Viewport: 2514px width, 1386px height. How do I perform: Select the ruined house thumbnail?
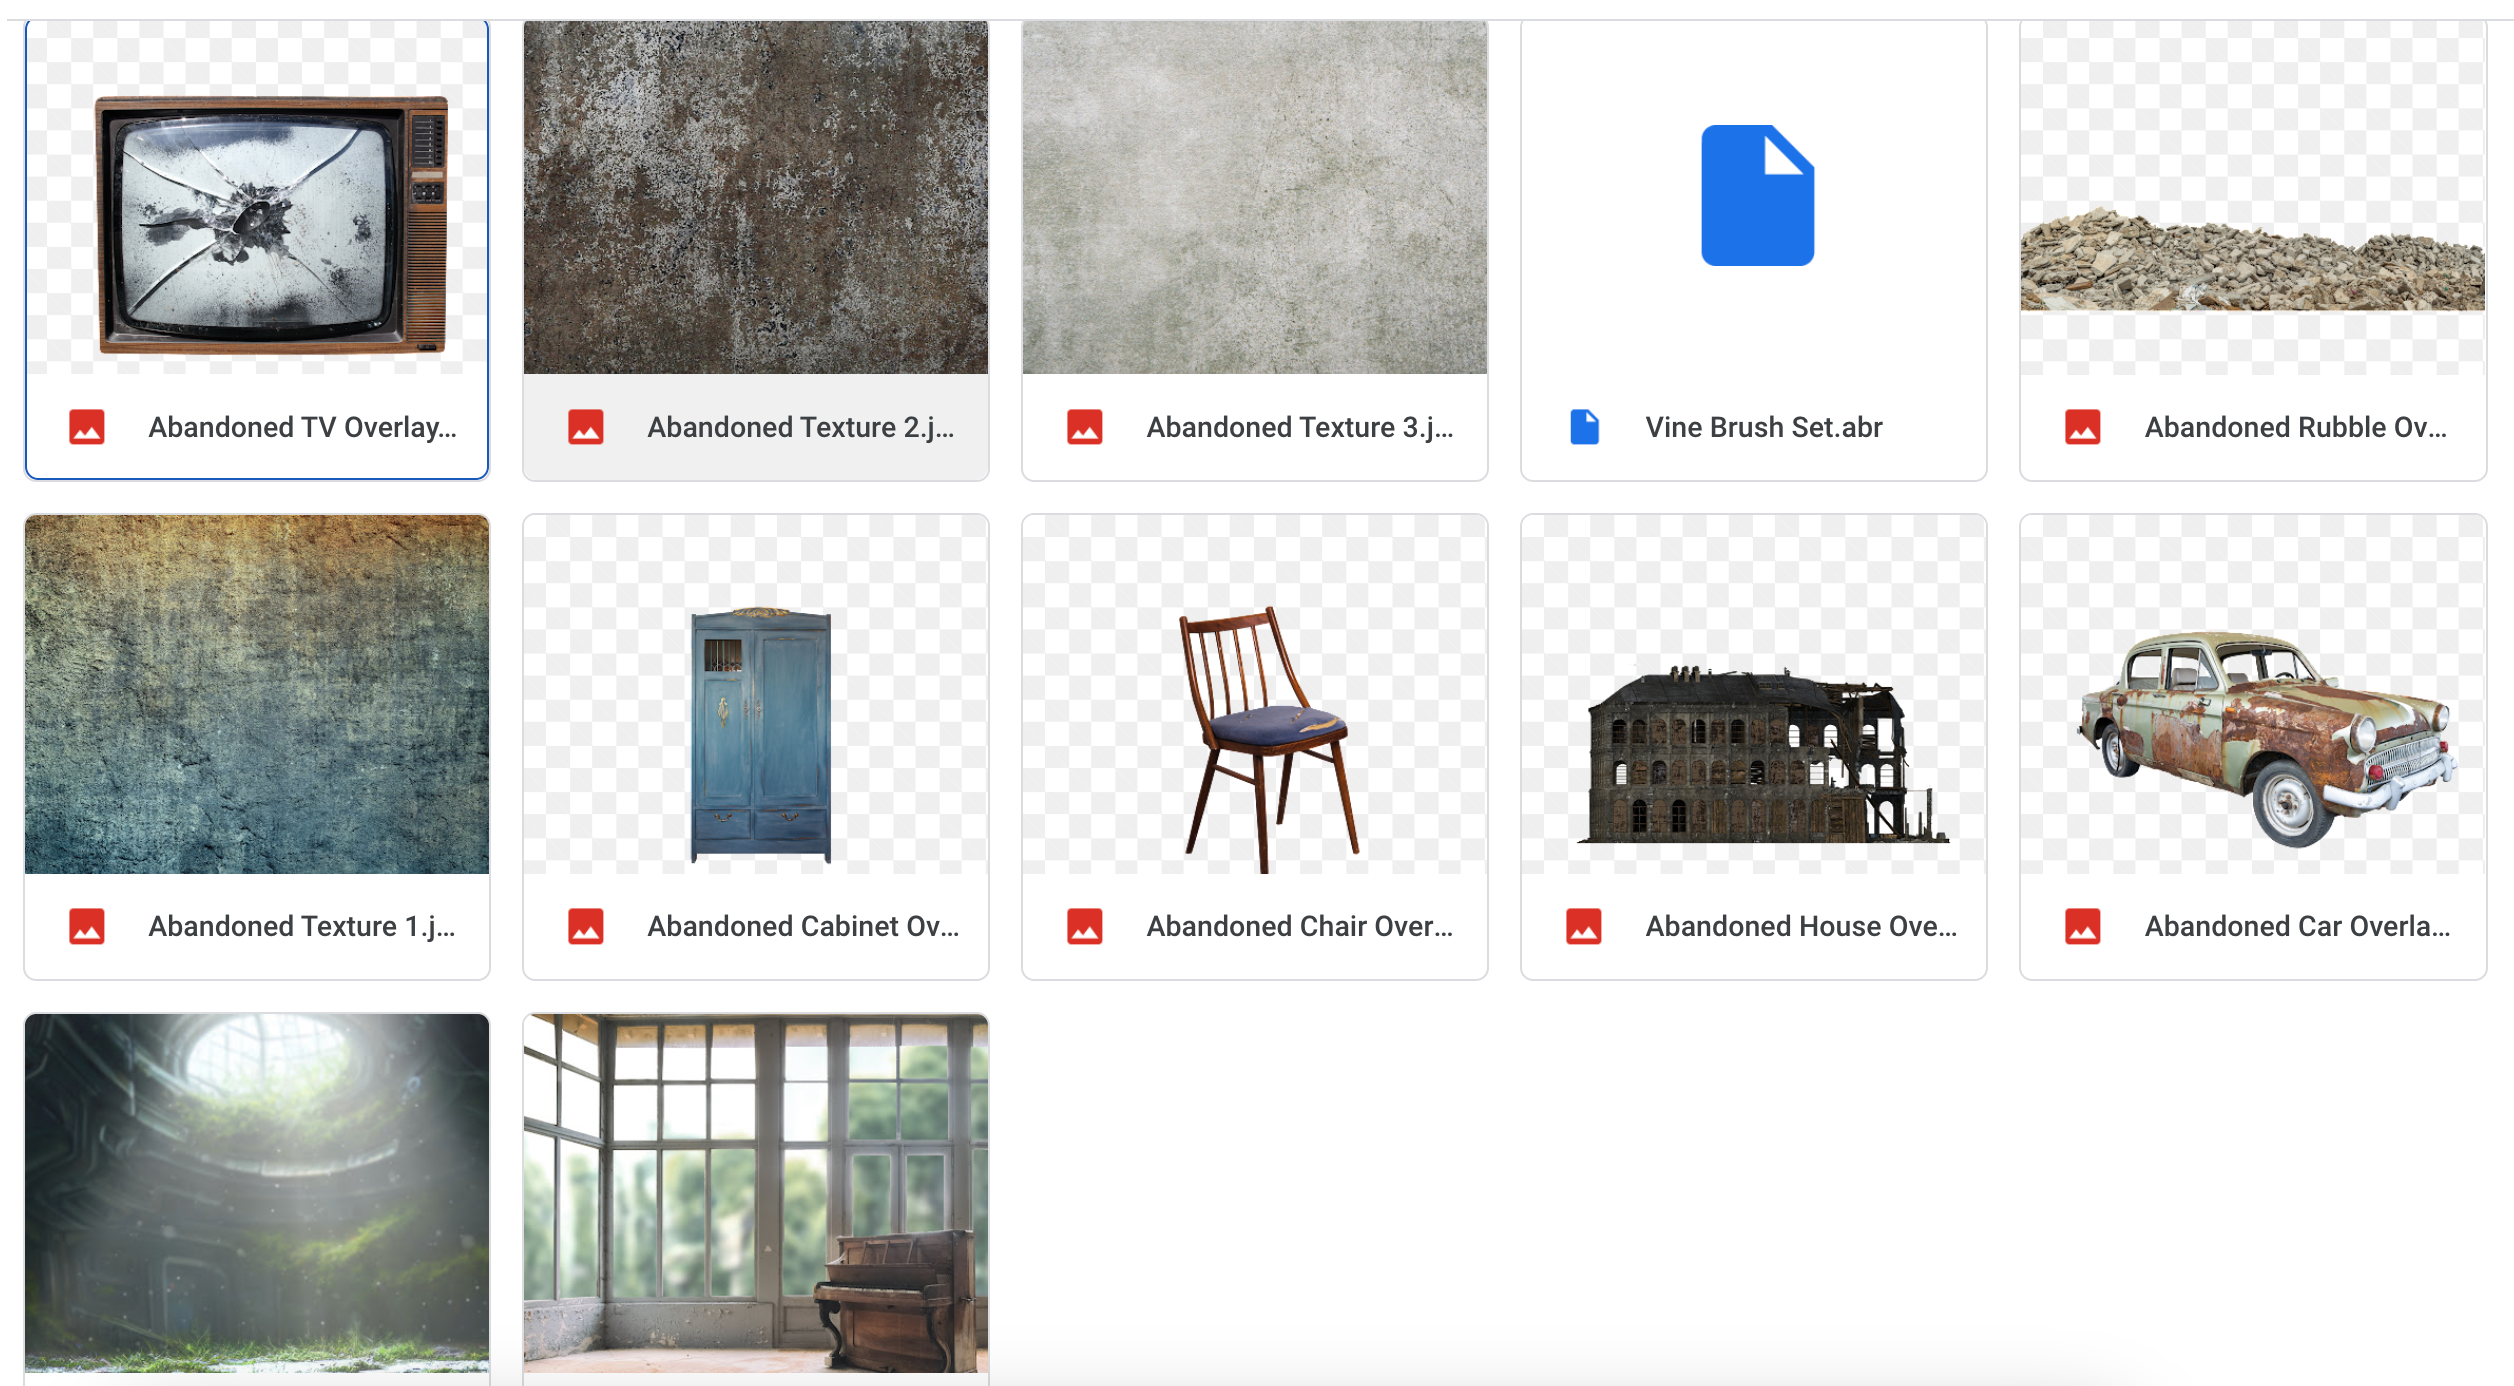coord(1754,694)
